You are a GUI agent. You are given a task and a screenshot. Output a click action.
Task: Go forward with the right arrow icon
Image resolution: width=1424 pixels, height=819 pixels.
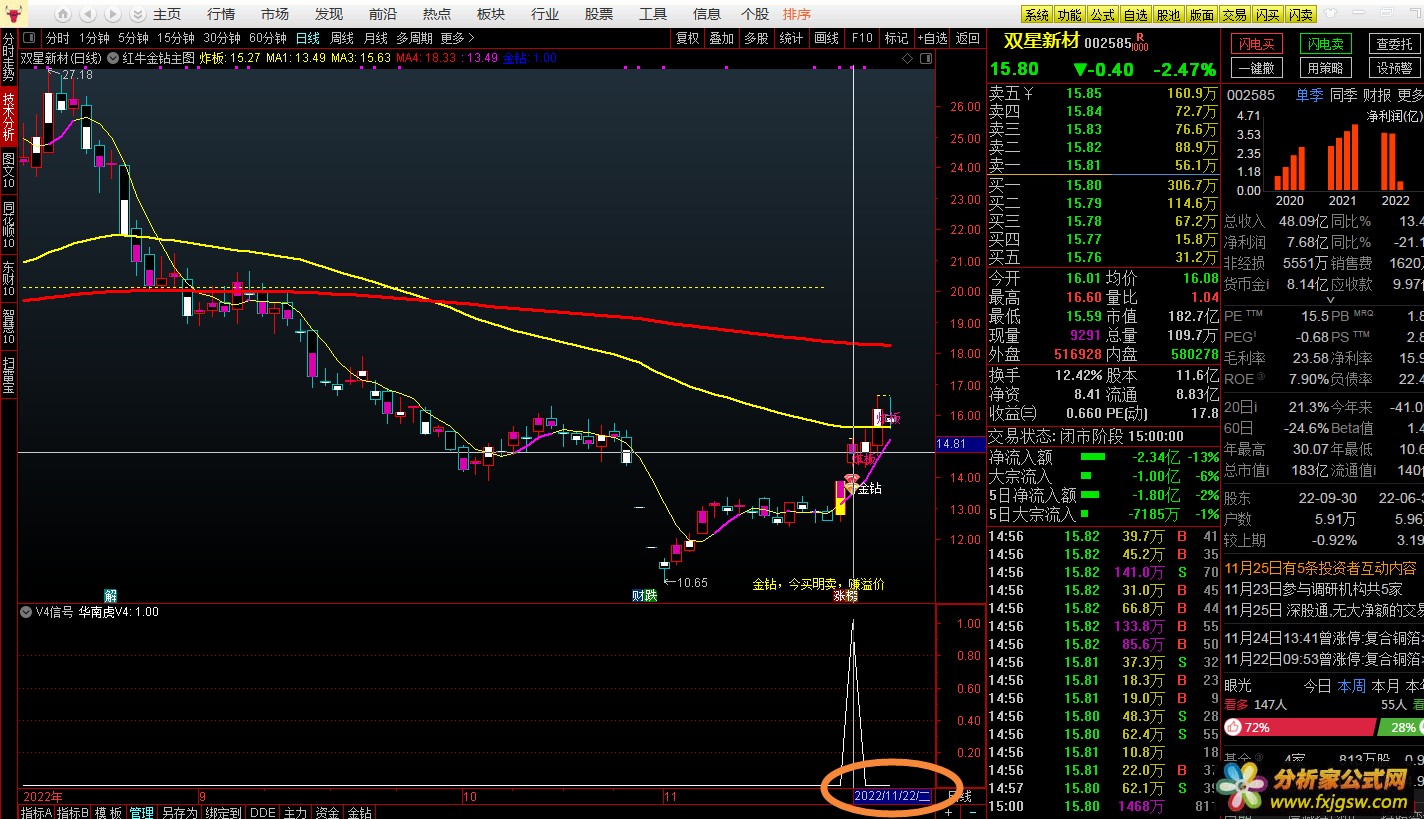pyautogui.click(x=112, y=14)
